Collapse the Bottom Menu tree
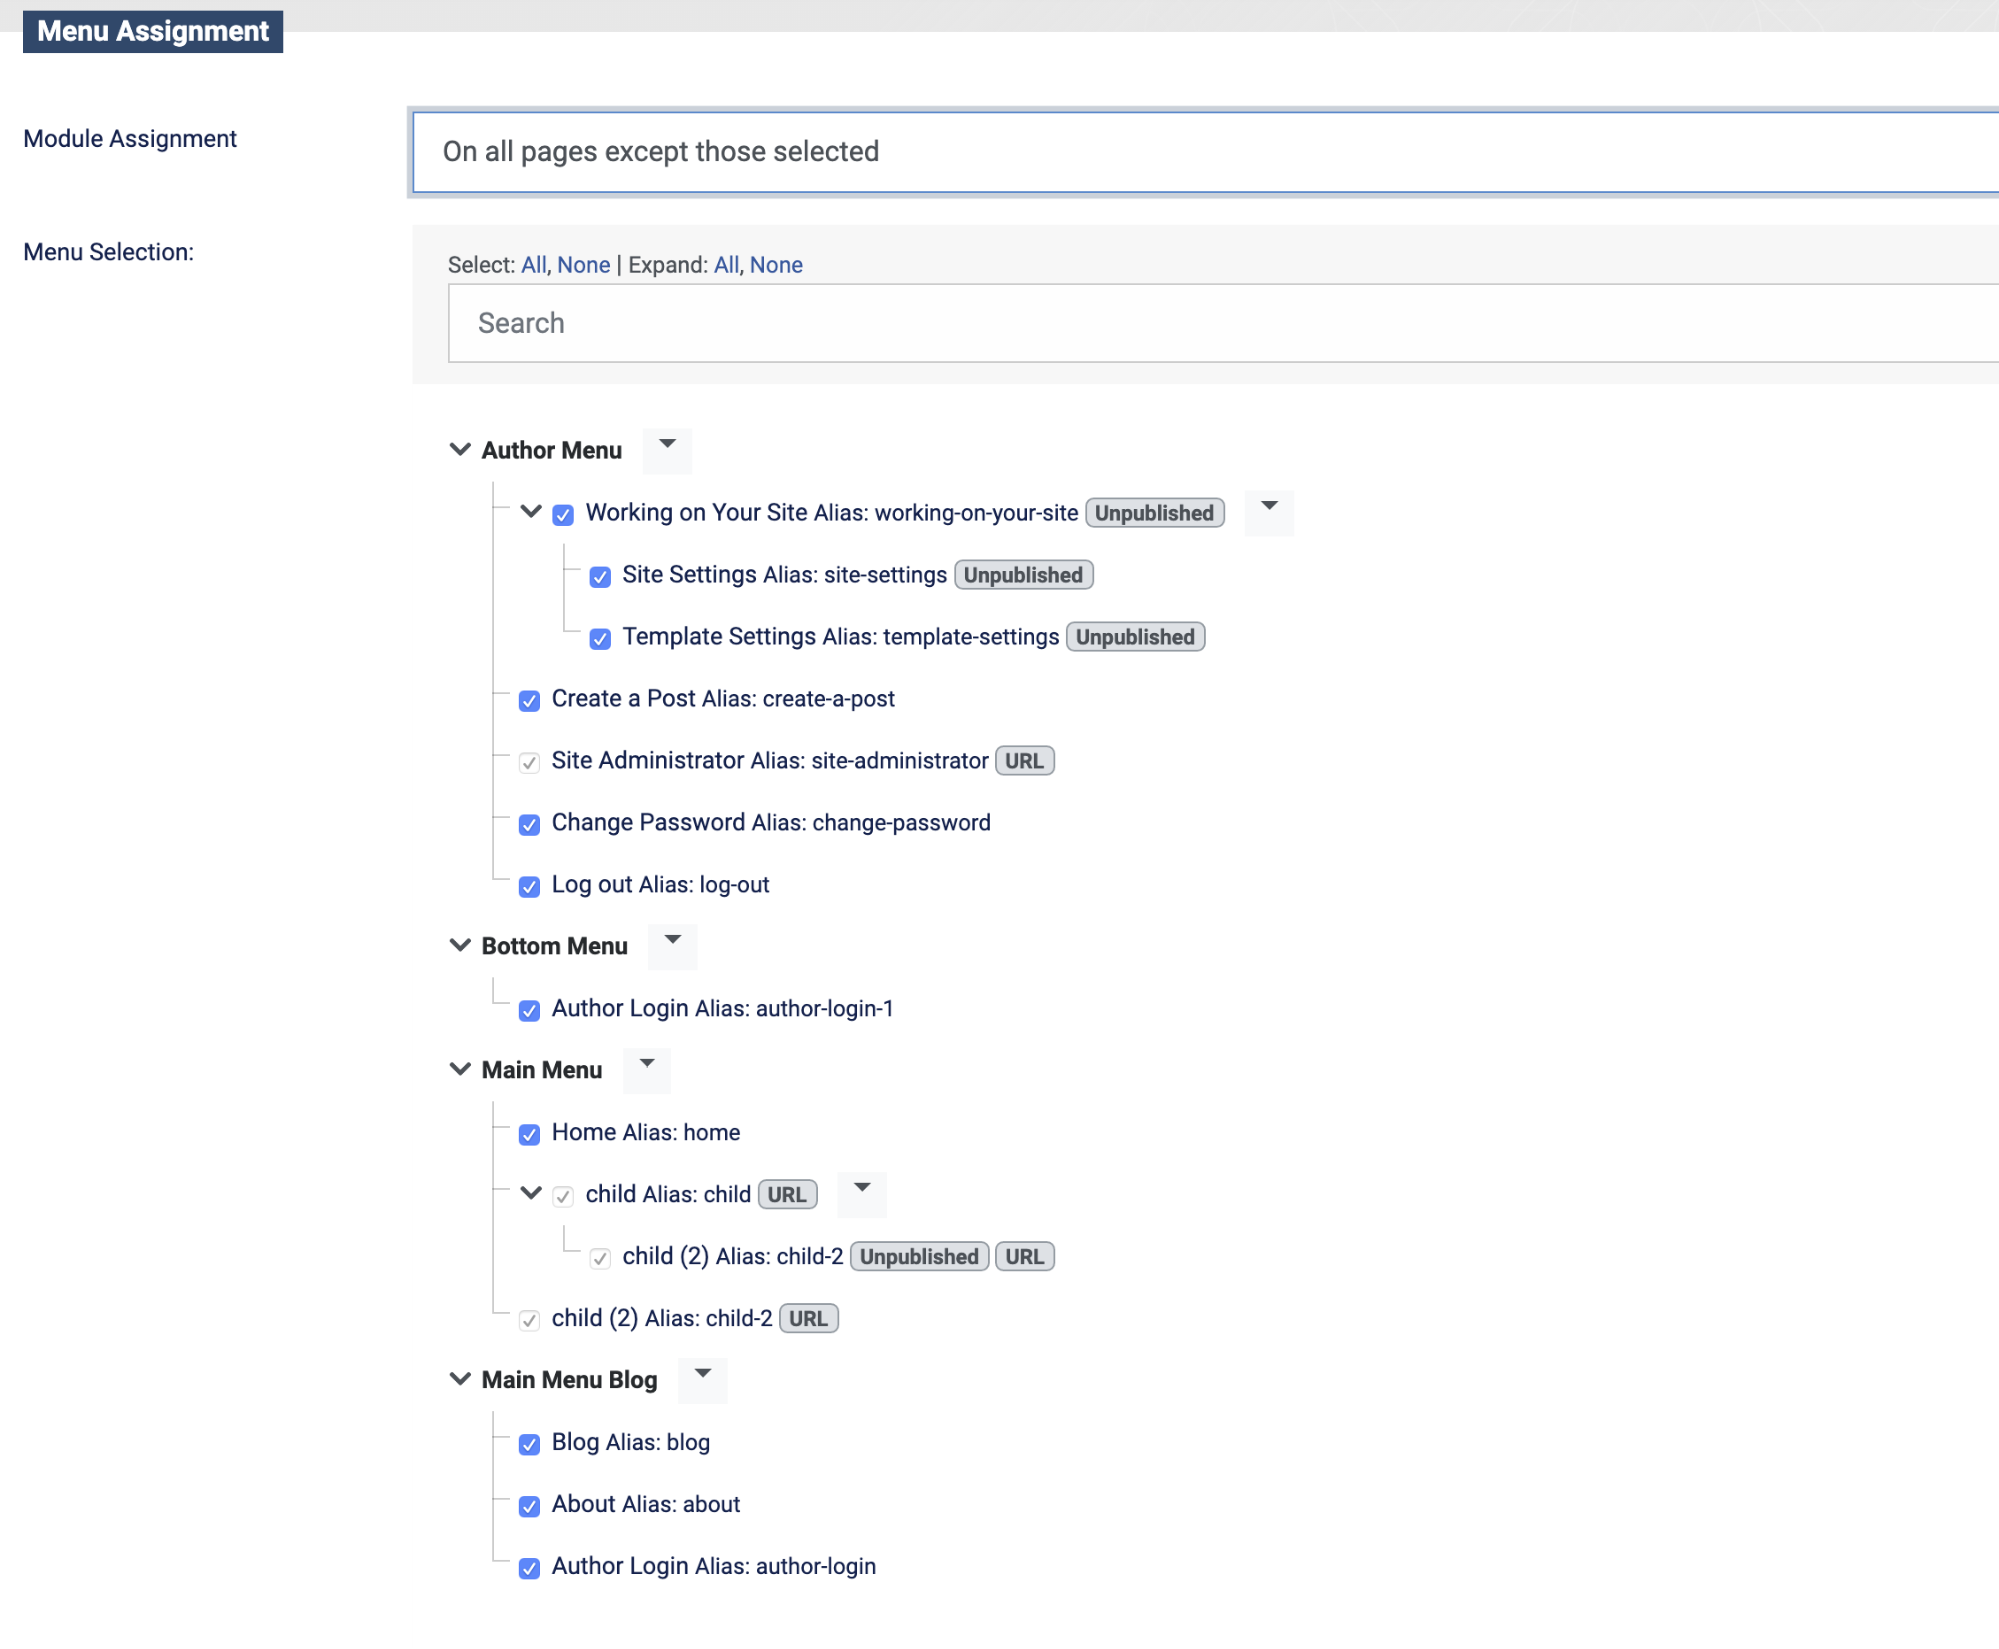1999x1649 pixels. pyautogui.click(x=460, y=946)
